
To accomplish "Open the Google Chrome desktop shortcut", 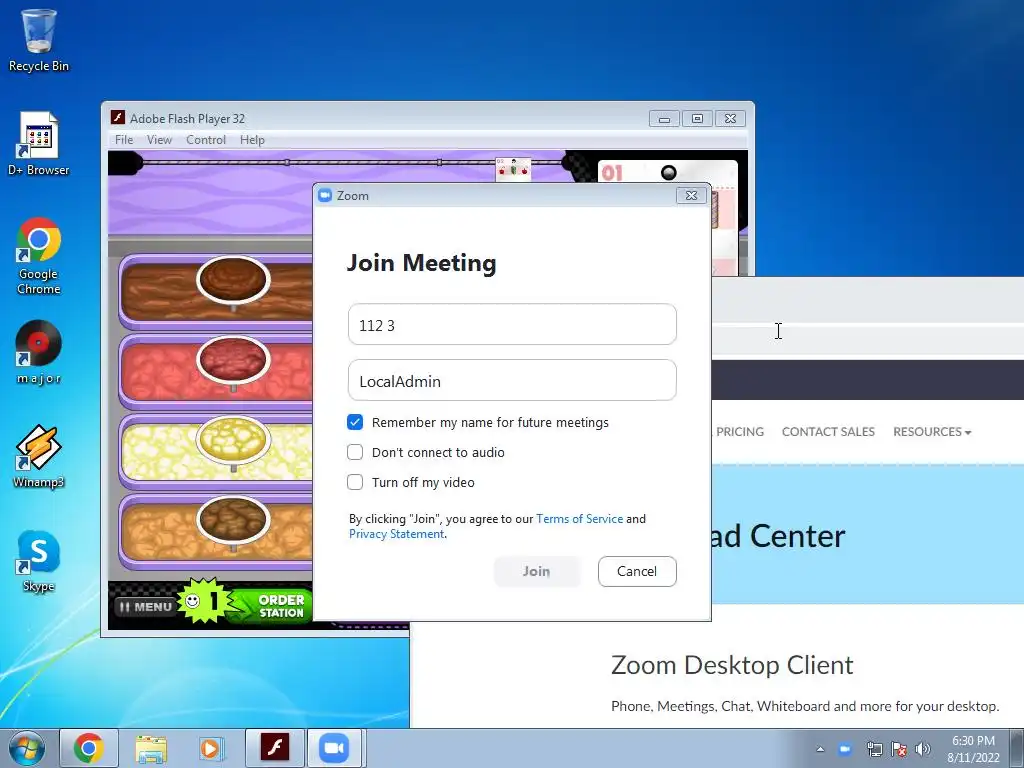I will 39,255.
